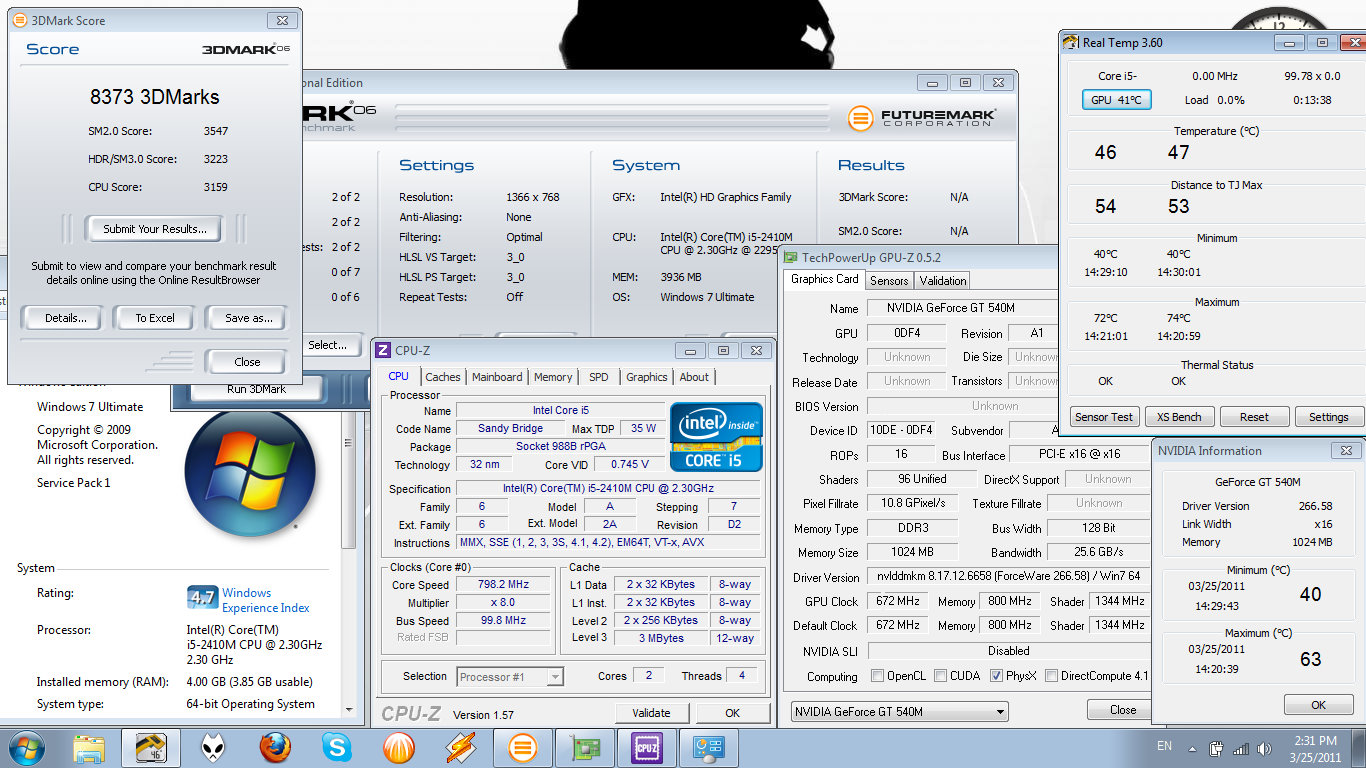
Task: Open the Graphics tab in CPU-Z
Action: click(647, 377)
